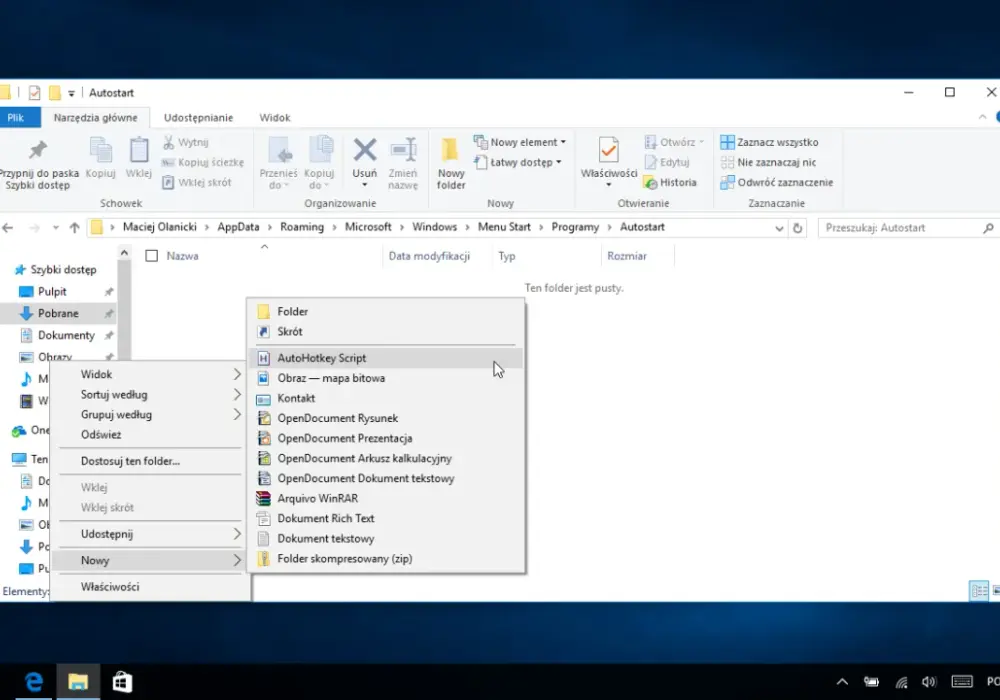Open the Nowy element dropdown
This screenshot has width=1000, height=700.
click(520, 142)
